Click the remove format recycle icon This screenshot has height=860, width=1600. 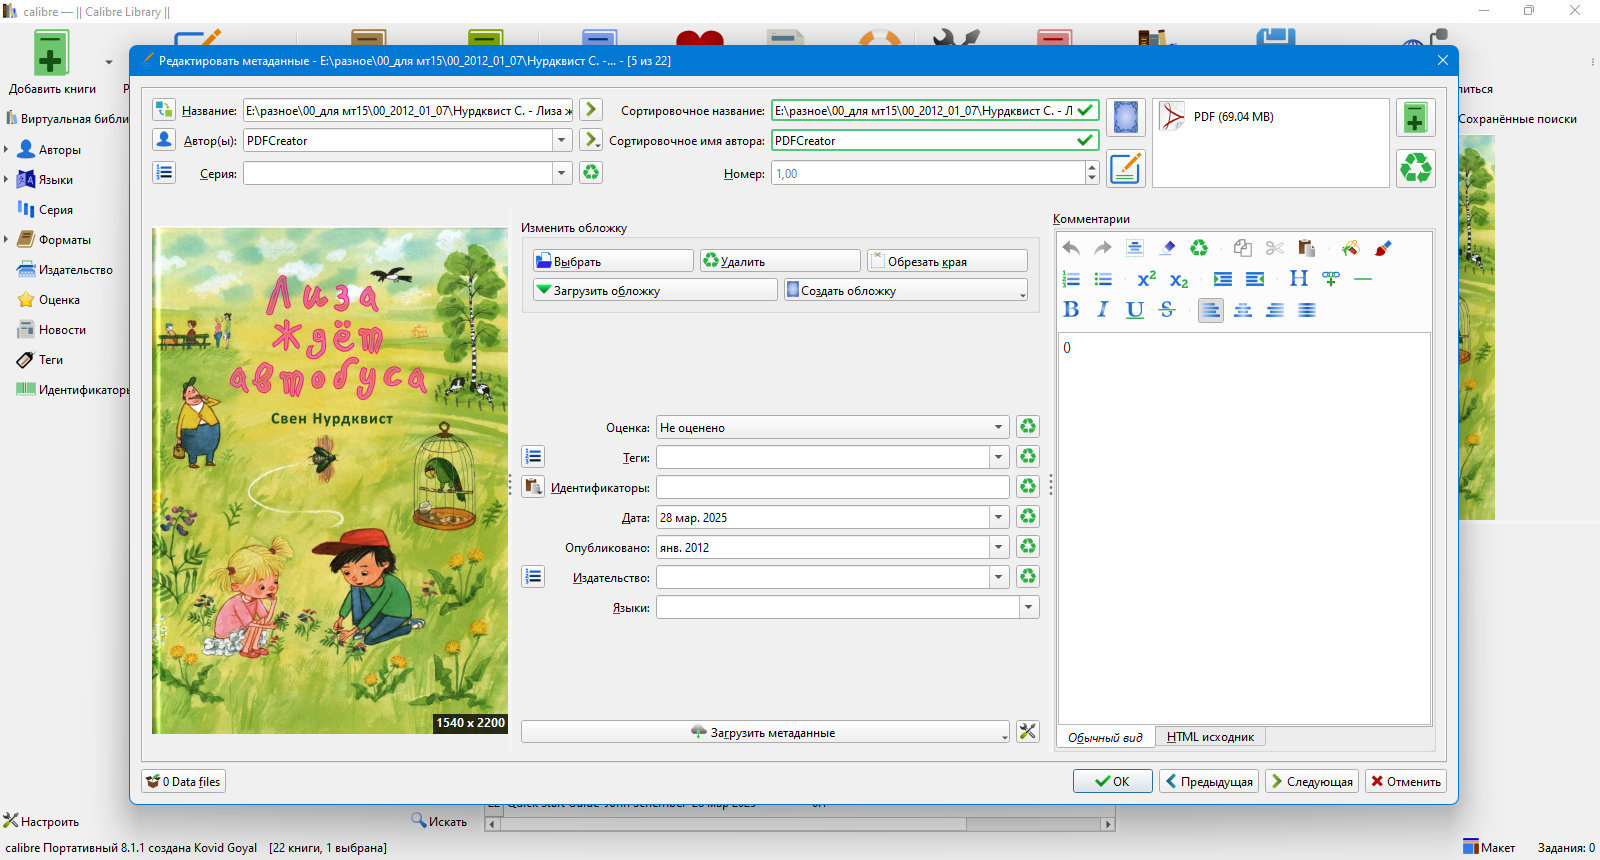(x=1415, y=168)
